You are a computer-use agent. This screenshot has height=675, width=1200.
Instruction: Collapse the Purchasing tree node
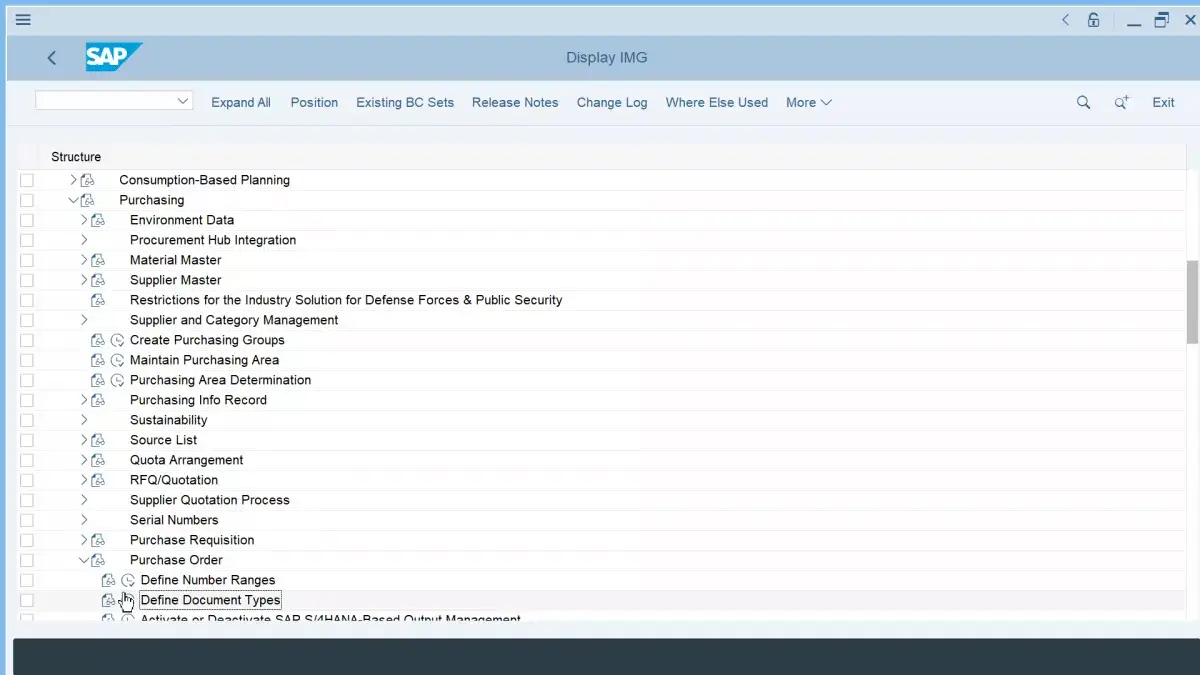point(73,200)
